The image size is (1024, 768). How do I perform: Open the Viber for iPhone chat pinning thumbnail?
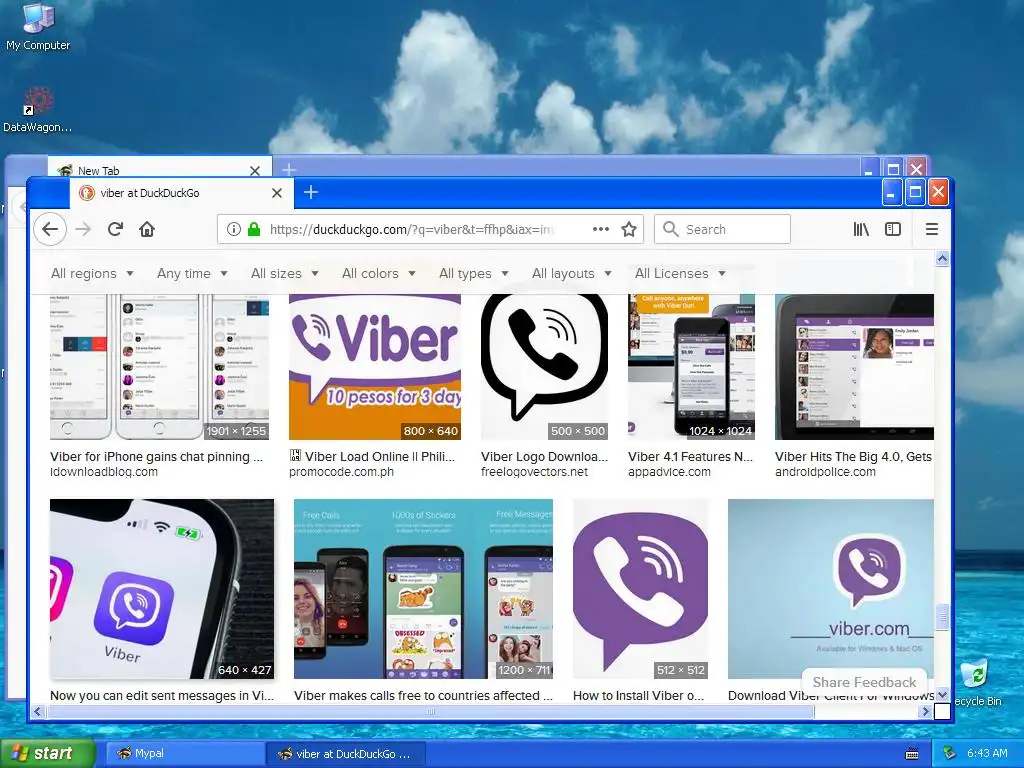159,367
